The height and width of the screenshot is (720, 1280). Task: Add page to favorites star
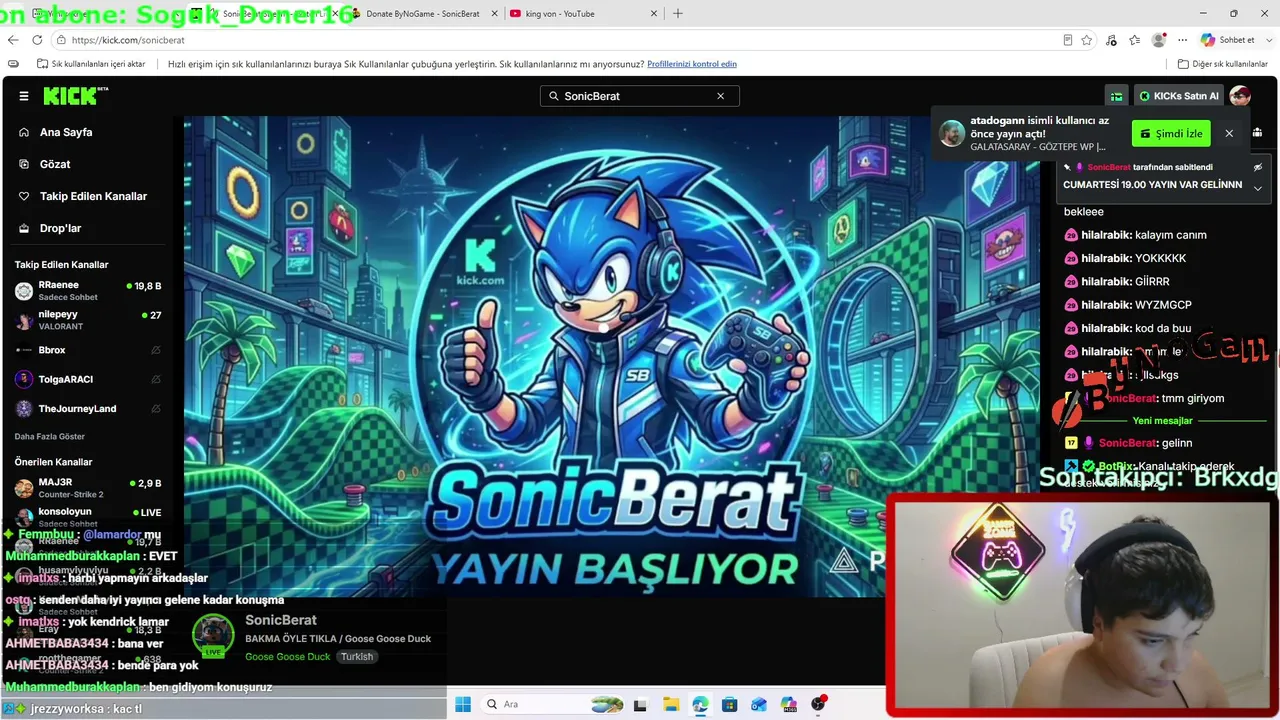coord(1087,40)
